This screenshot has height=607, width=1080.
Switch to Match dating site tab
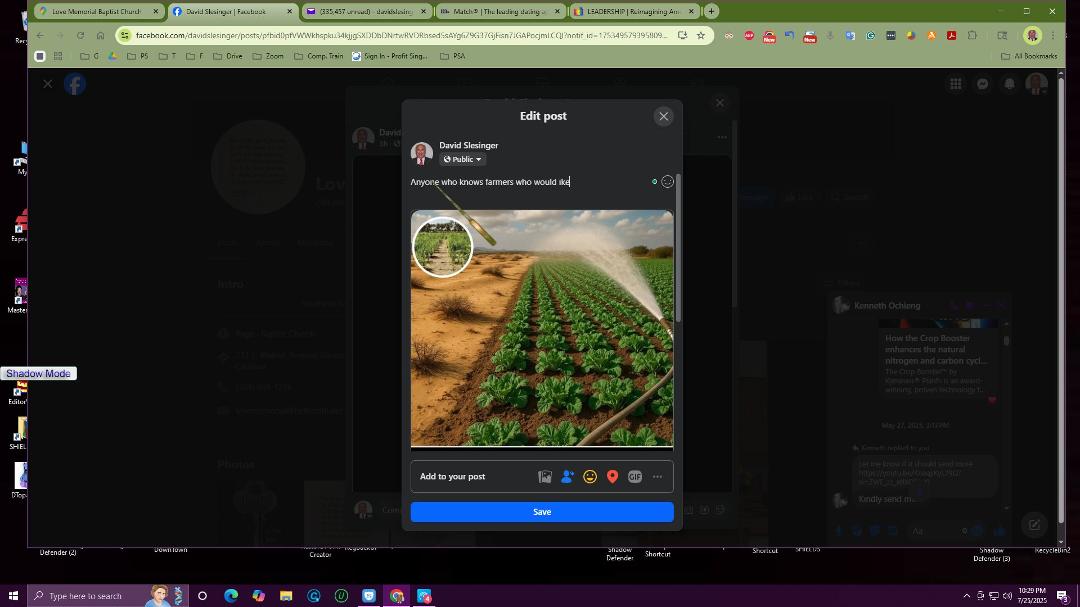501,12
